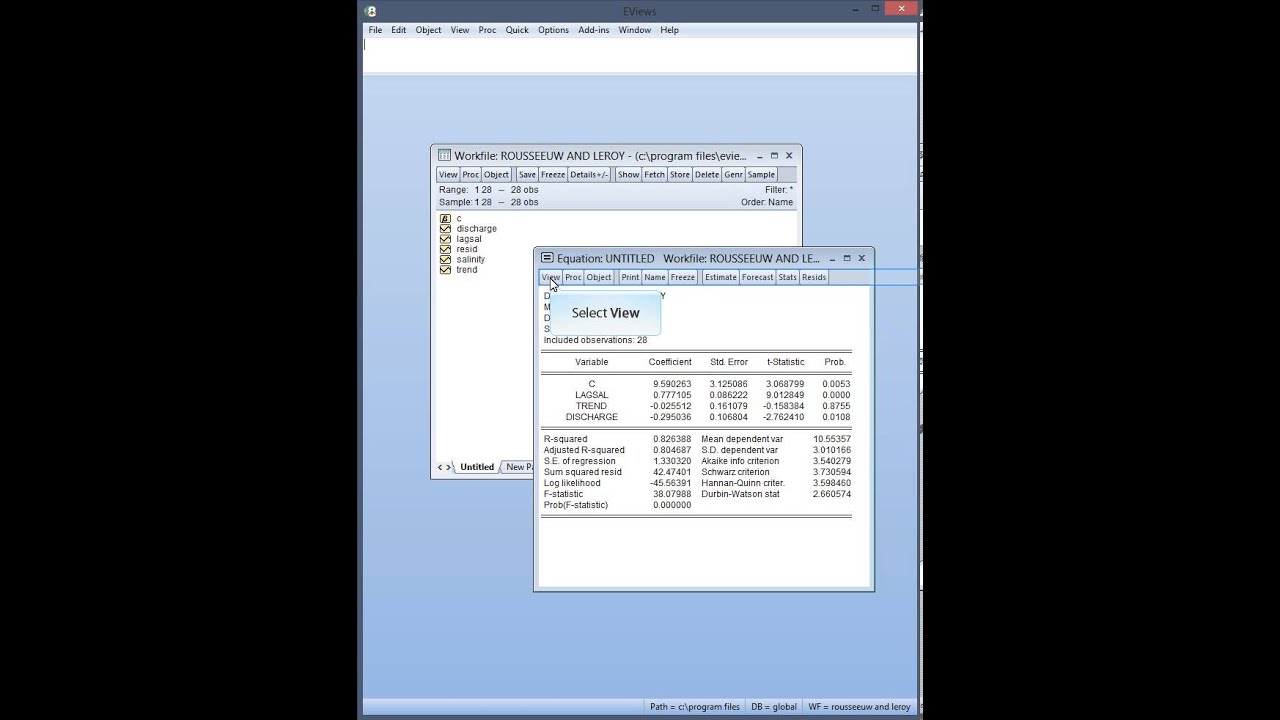Select the lagsal series icon
The width and height of the screenshot is (1280, 720).
(x=445, y=239)
